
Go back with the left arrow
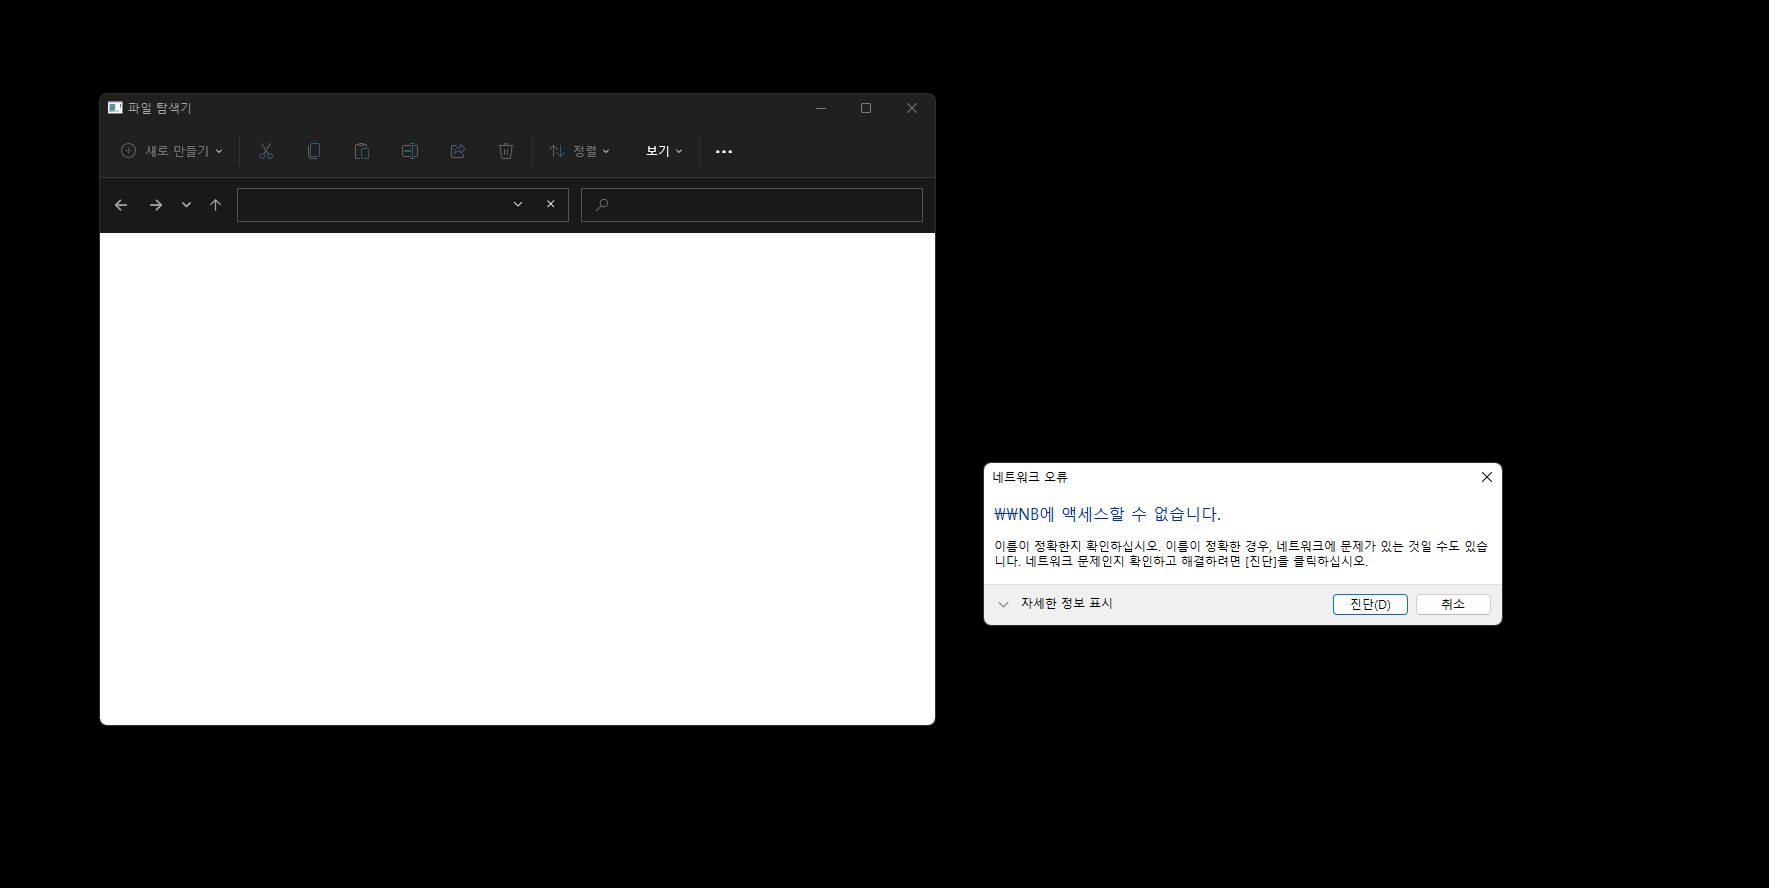click(121, 205)
